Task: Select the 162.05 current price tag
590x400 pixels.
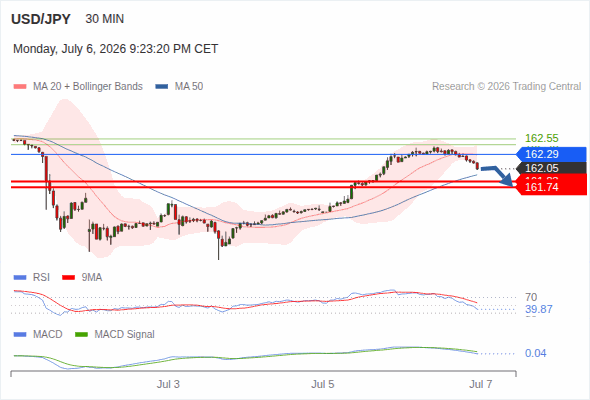Action: click(x=551, y=168)
